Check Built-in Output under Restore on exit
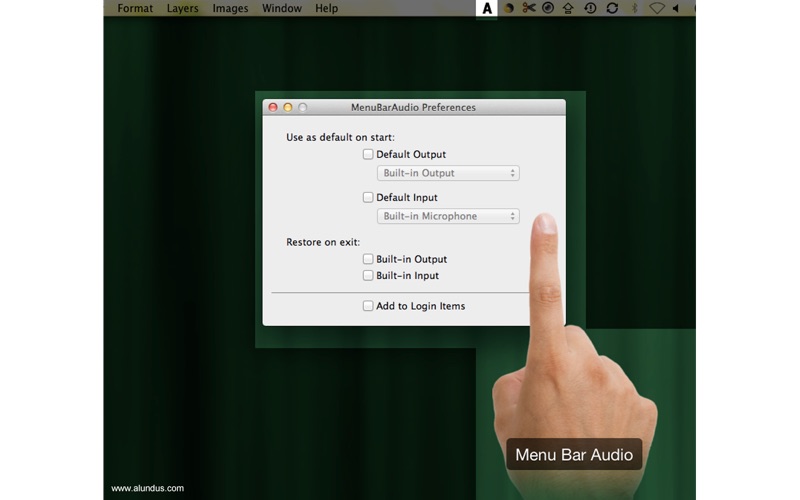The height and width of the screenshot is (500, 800). click(x=368, y=259)
